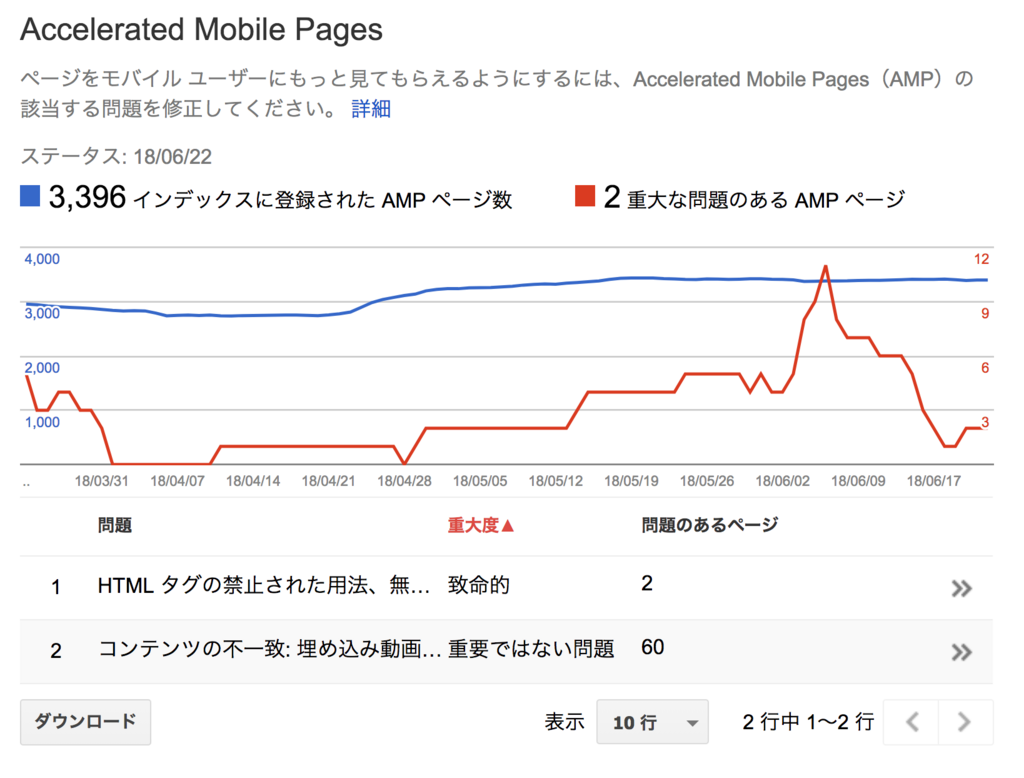Click ステータス: 18/06/22 status text
Screen dimensions: 1024x778
click(x=116, y=157)
